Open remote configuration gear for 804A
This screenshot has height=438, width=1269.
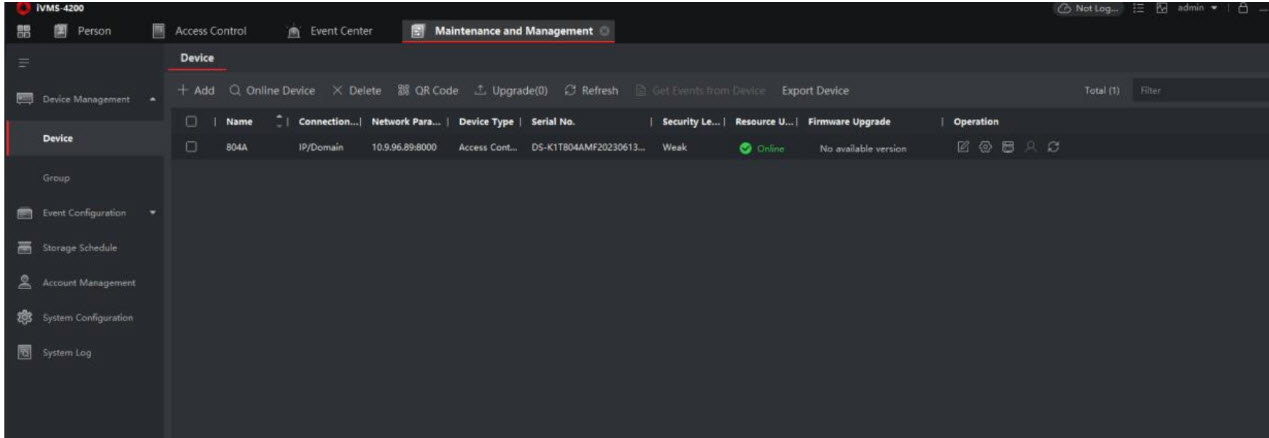(x=984, y=148)
